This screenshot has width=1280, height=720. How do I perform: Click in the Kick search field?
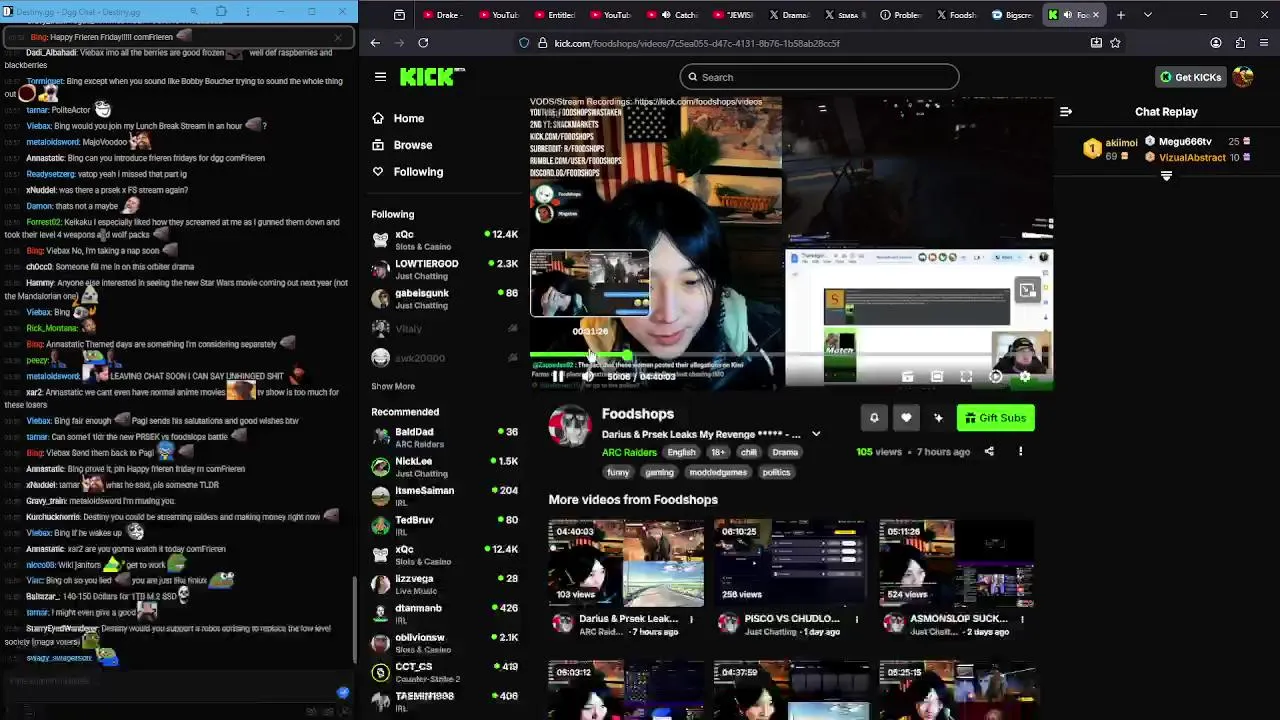click(x=819, y=77)
